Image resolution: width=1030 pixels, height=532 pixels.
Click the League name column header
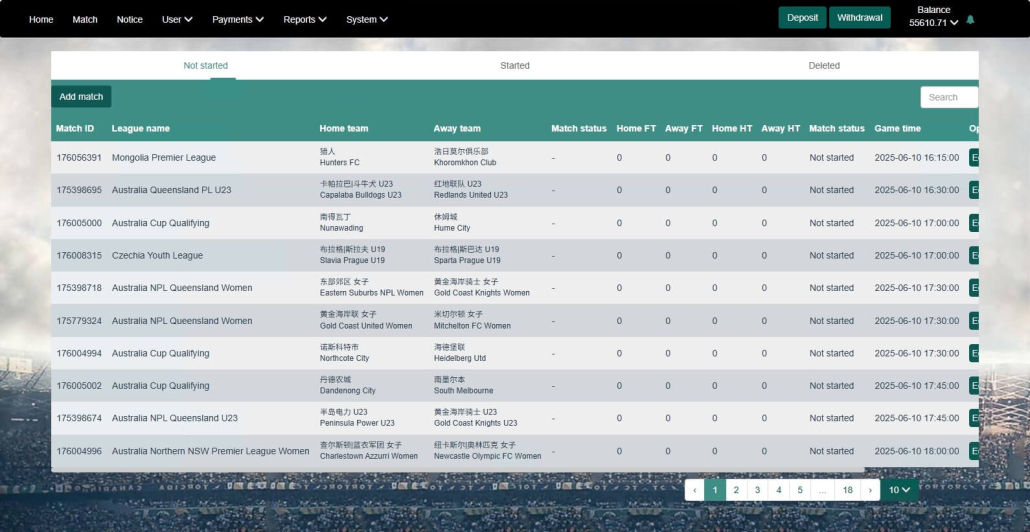[141, 128]
